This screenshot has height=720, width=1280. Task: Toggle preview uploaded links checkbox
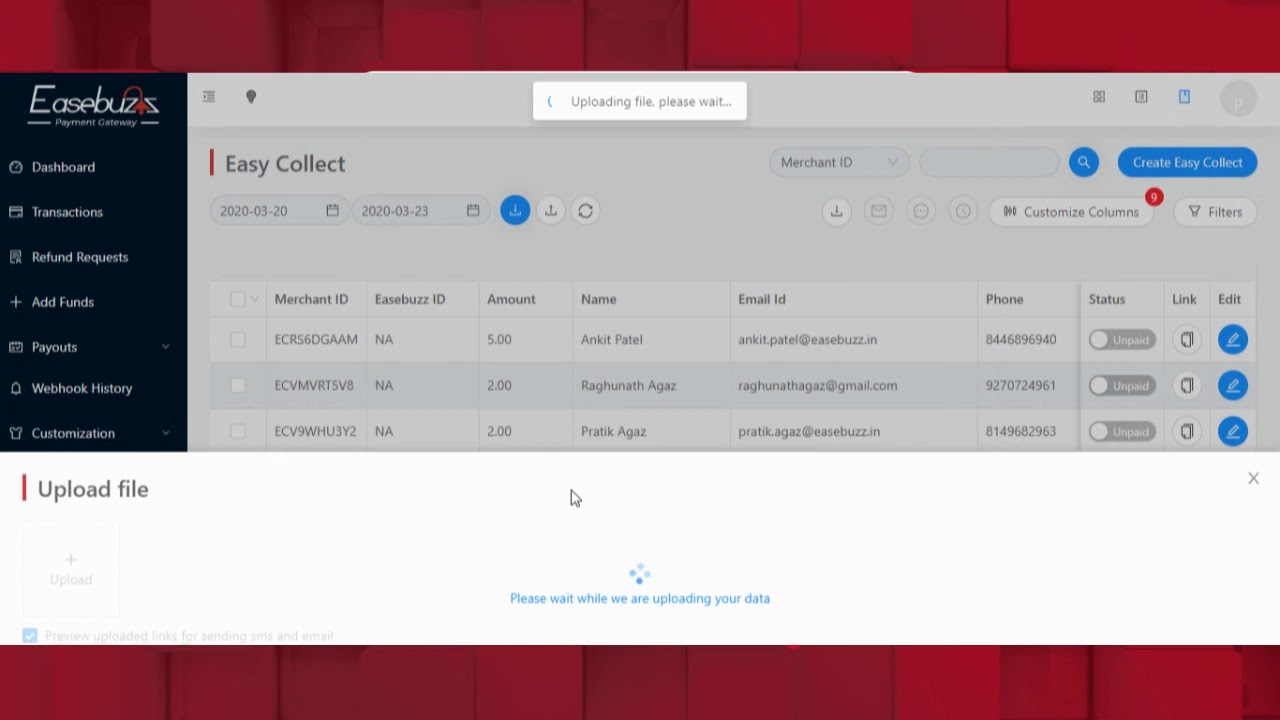point(30,636)
